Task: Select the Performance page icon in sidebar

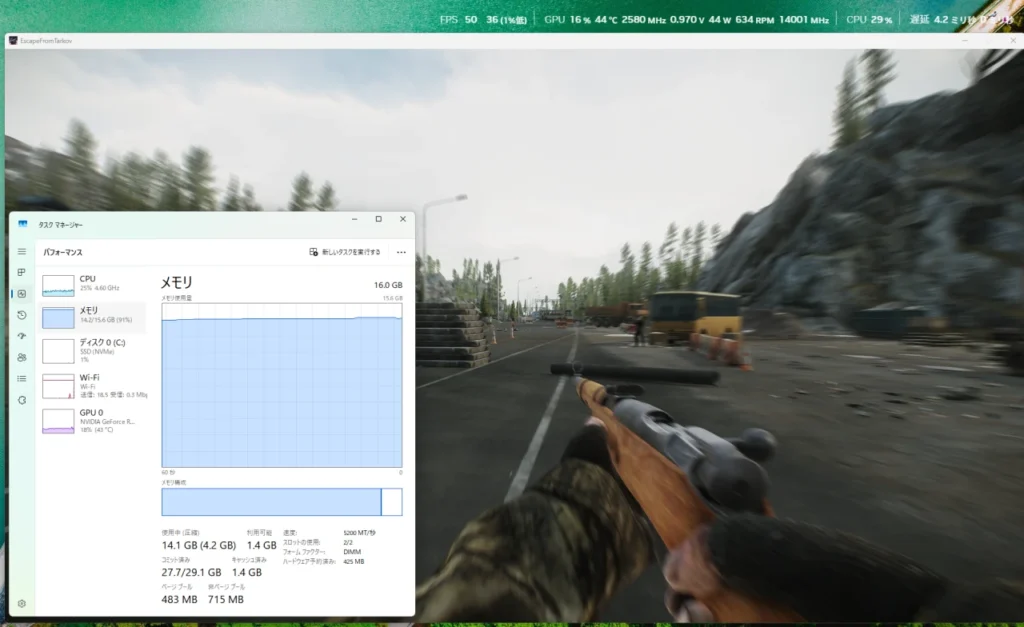Action: pyautogui.click(x=22, y=294)
